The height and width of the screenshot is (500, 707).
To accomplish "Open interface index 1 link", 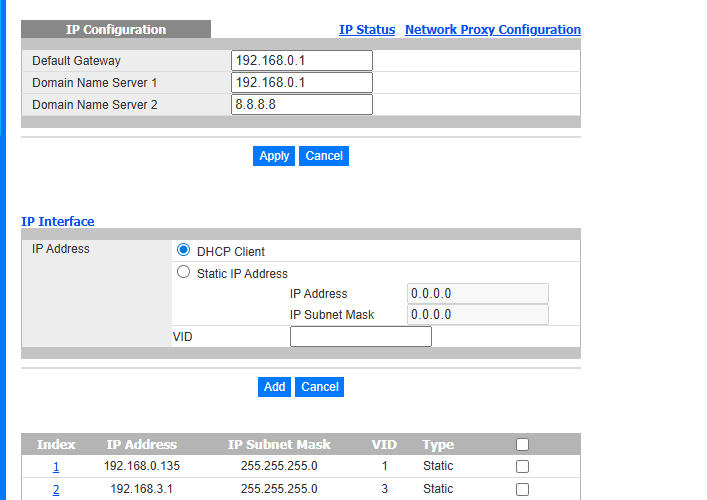I will tap(56, 467).
